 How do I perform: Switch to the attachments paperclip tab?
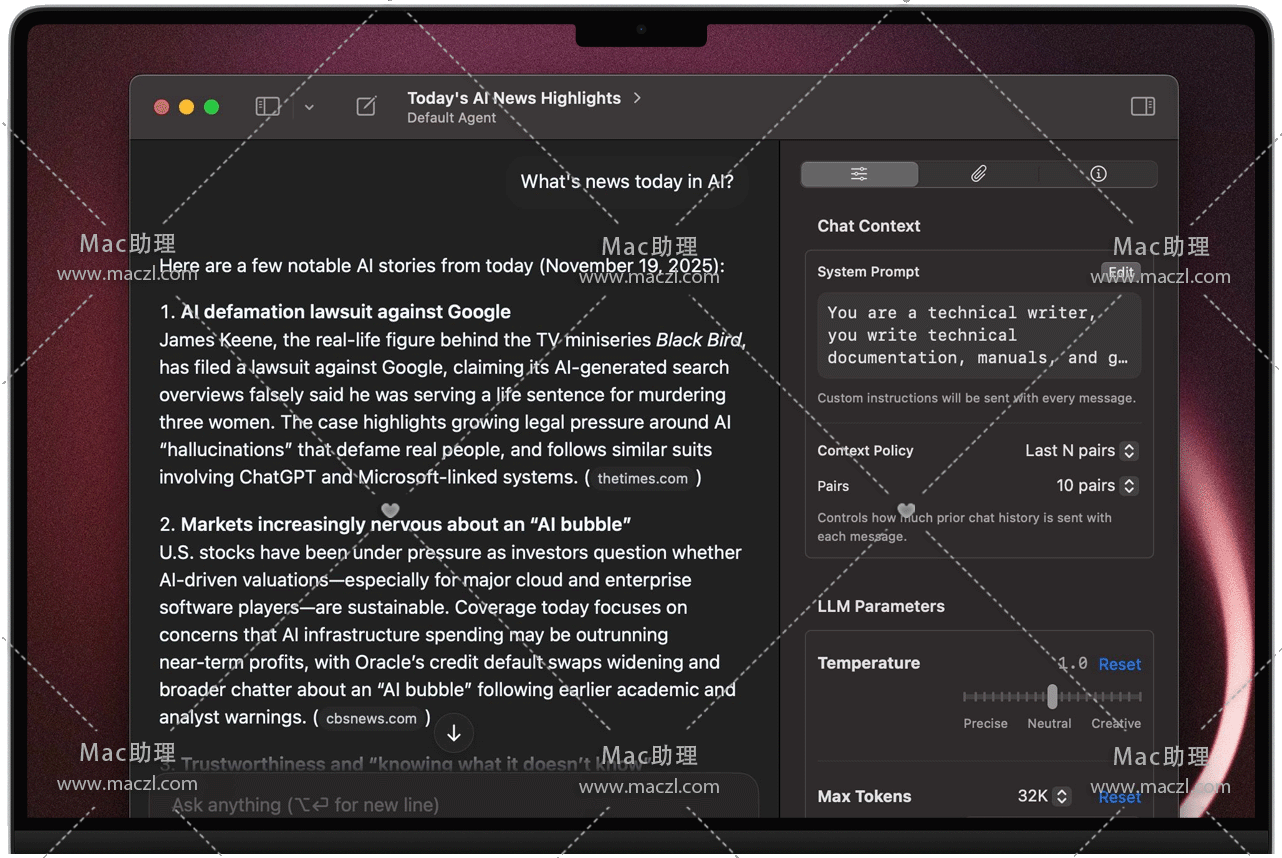978,174
